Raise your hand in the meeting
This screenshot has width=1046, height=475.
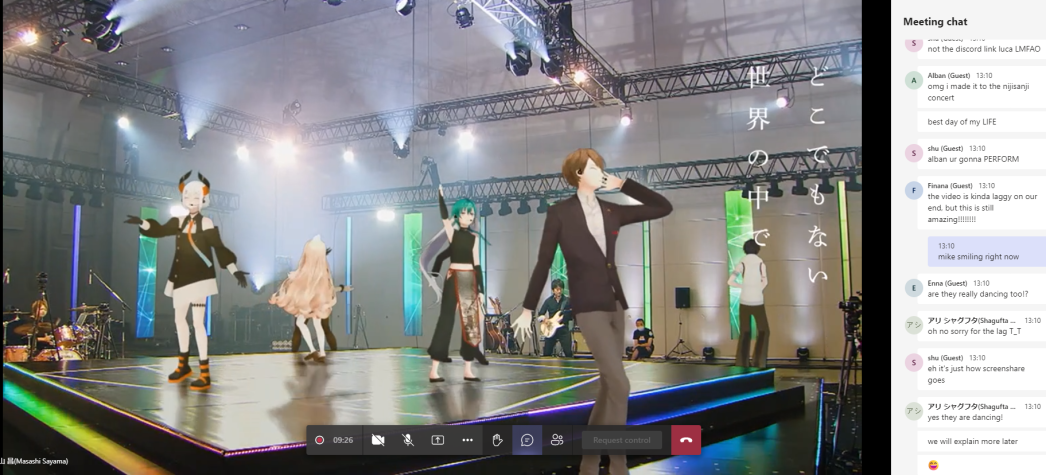[497, 440]
